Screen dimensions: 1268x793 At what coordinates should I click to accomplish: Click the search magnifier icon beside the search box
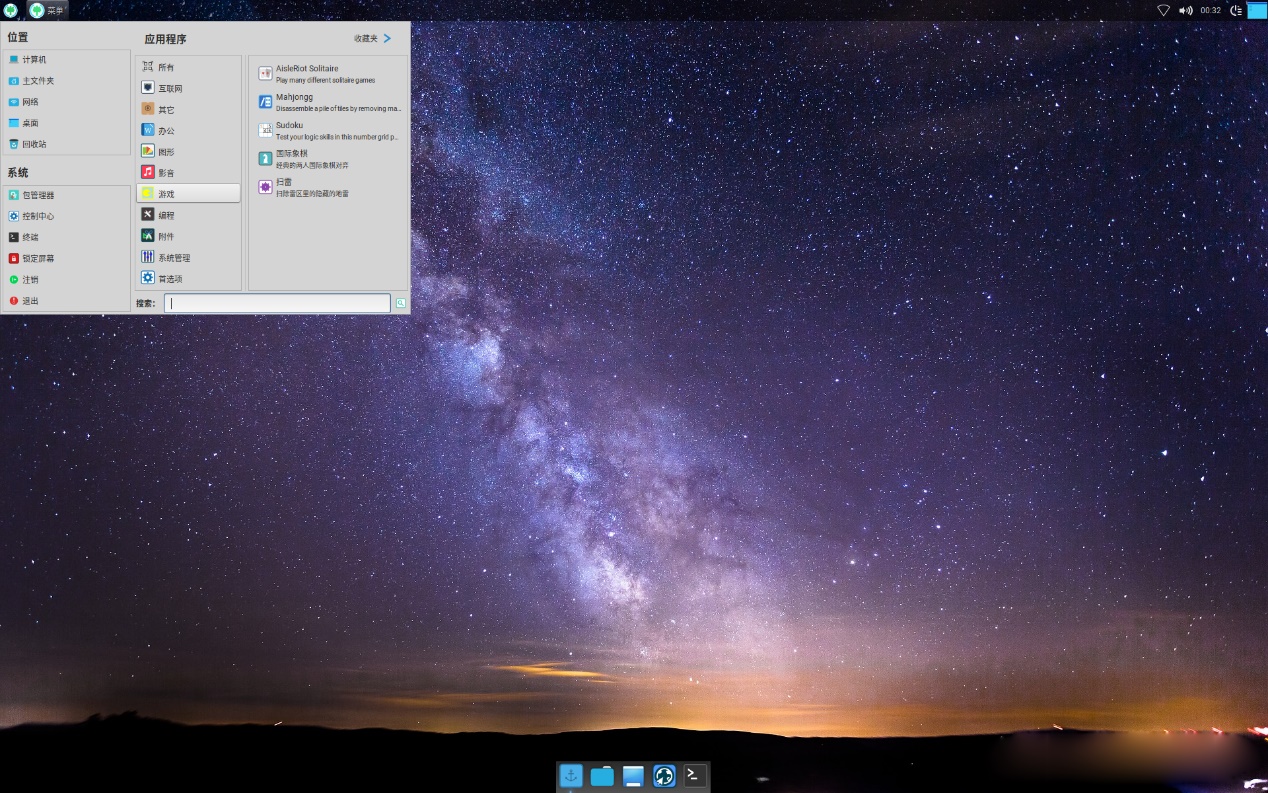[400, 303]
